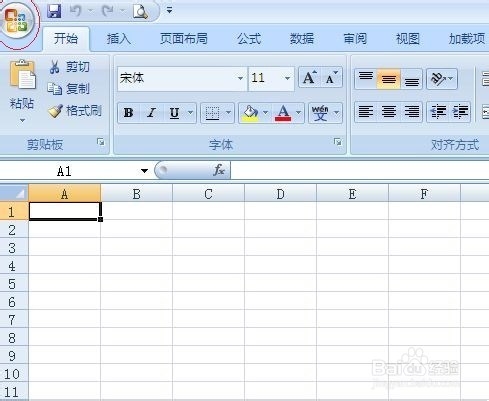Toggle middle vertical align

click(x=388, y=79)
